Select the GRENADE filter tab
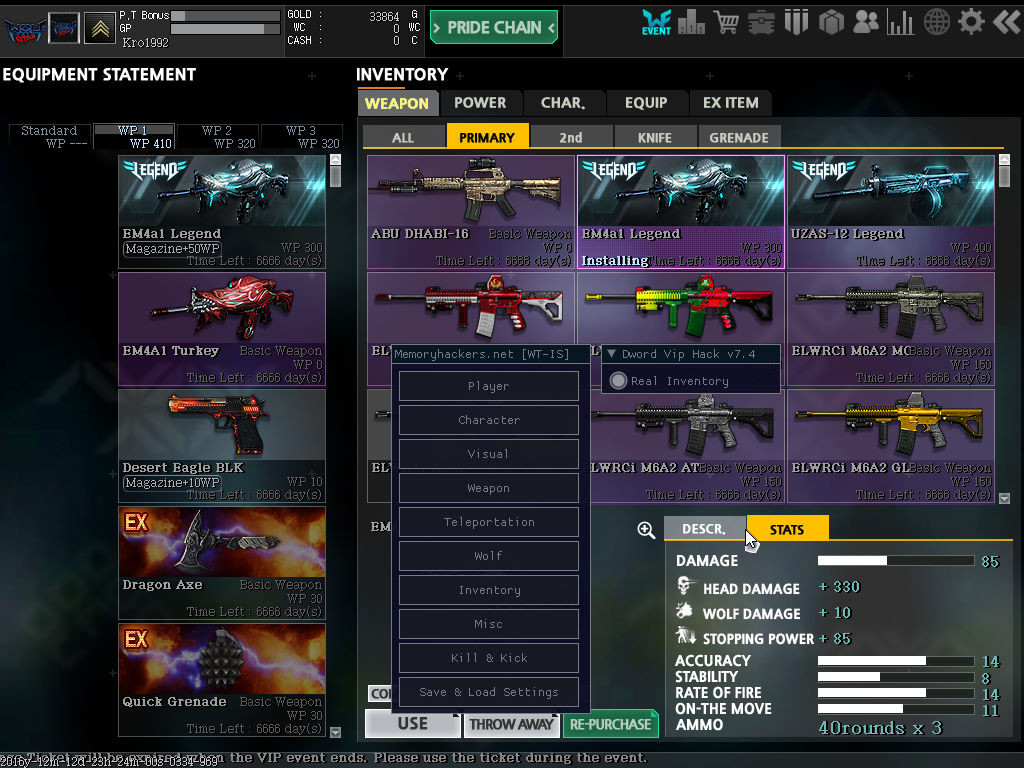Viewport: 1024px width, 768px height. point(739,137)
